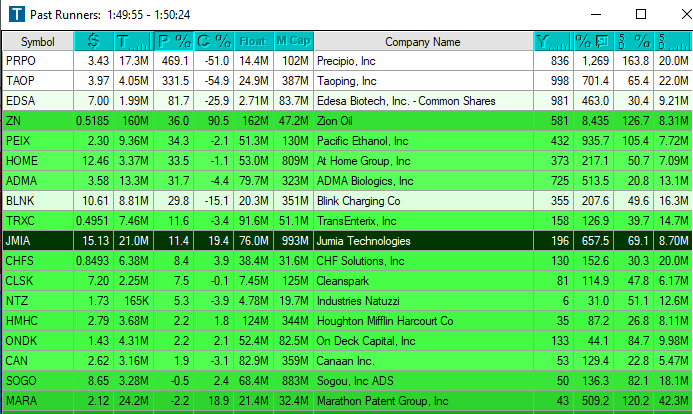693x414 pixels.
Task: Select the NTZ symbol cell
Action: point(38,301)
